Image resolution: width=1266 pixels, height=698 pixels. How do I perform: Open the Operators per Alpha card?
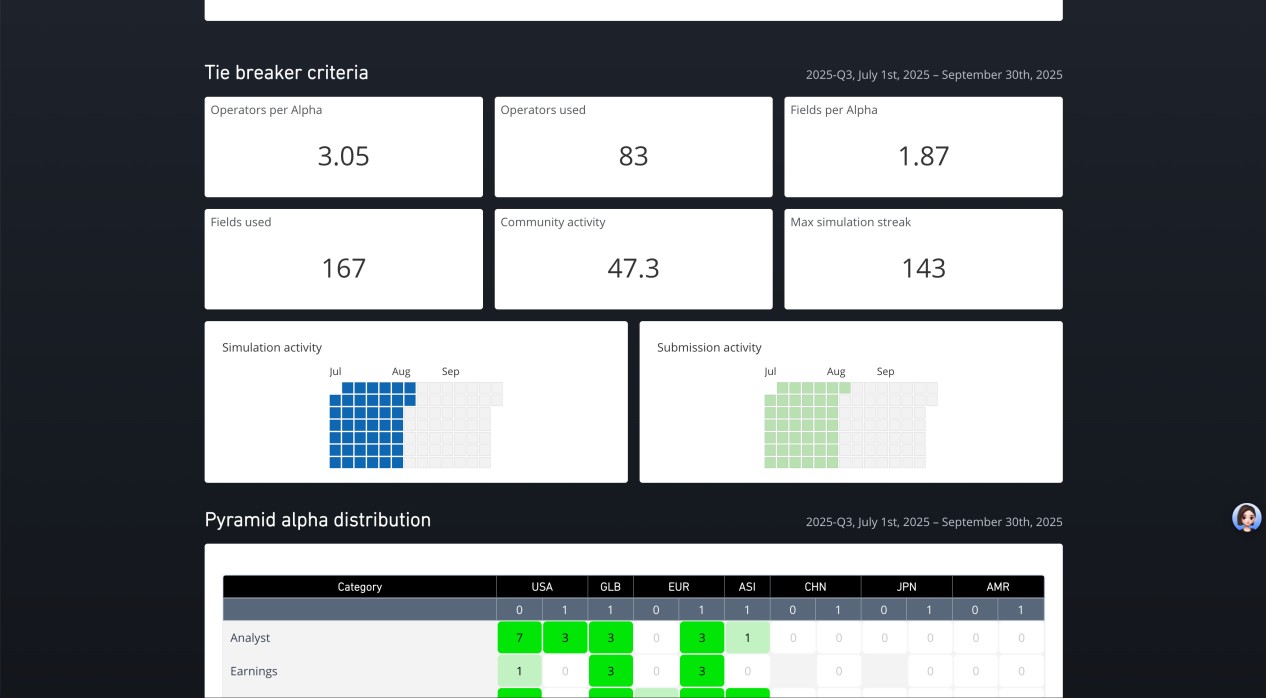coord(343,147)
